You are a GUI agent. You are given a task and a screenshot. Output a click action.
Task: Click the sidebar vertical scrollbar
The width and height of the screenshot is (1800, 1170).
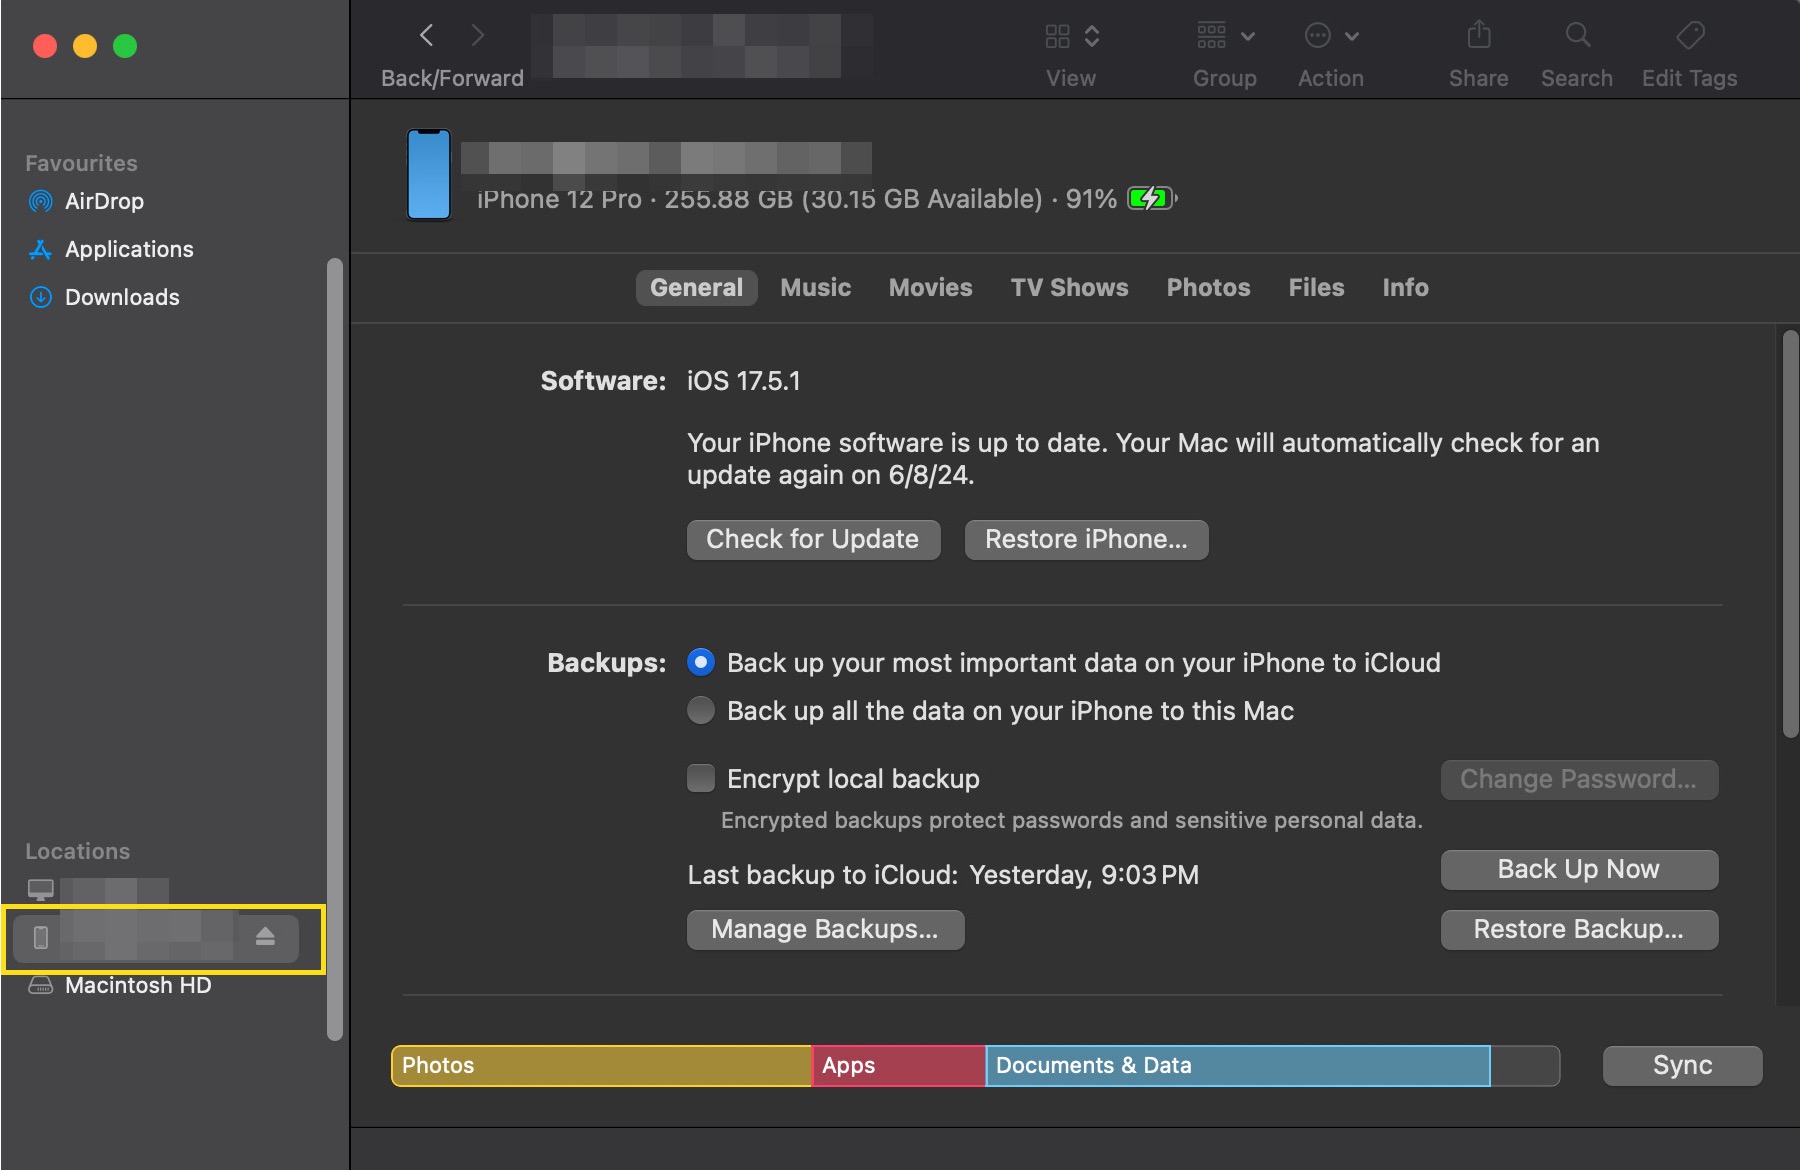(335, 650)
